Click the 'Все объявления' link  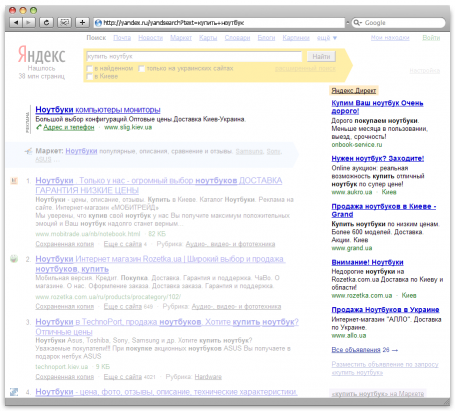point(356,350)
